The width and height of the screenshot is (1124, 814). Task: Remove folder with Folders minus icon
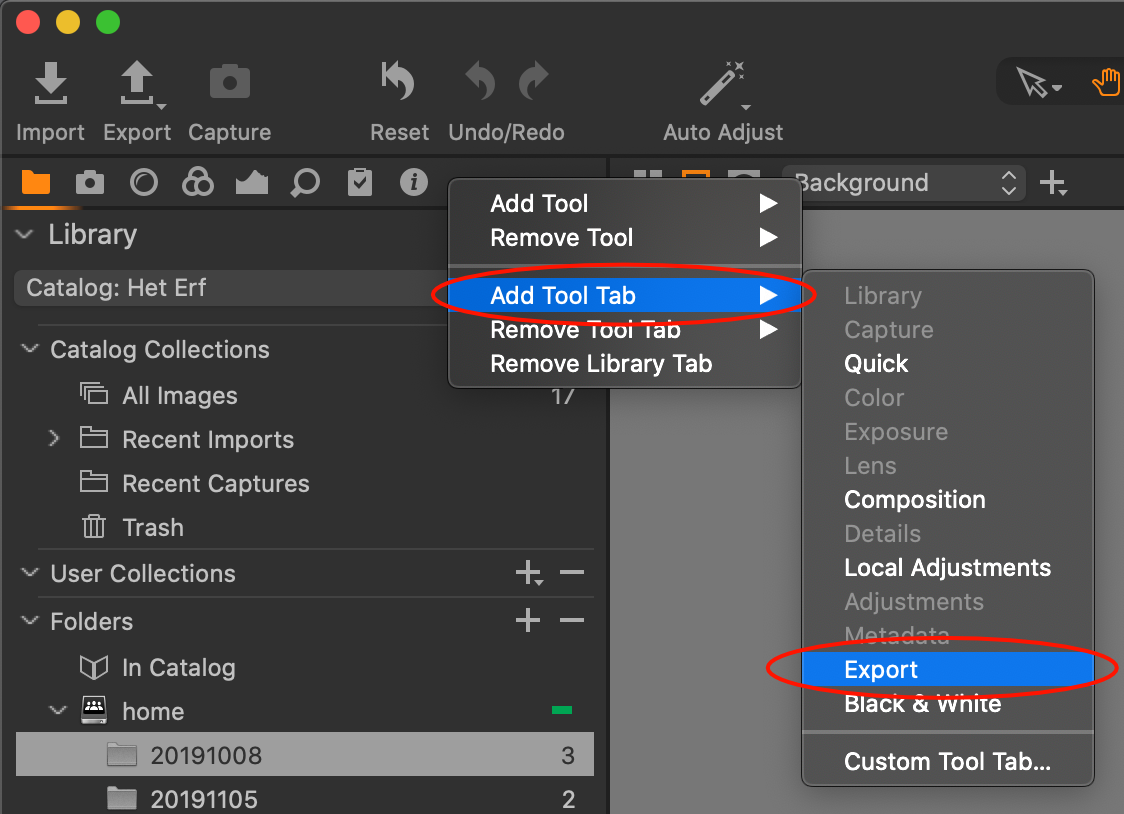point(572,621)
